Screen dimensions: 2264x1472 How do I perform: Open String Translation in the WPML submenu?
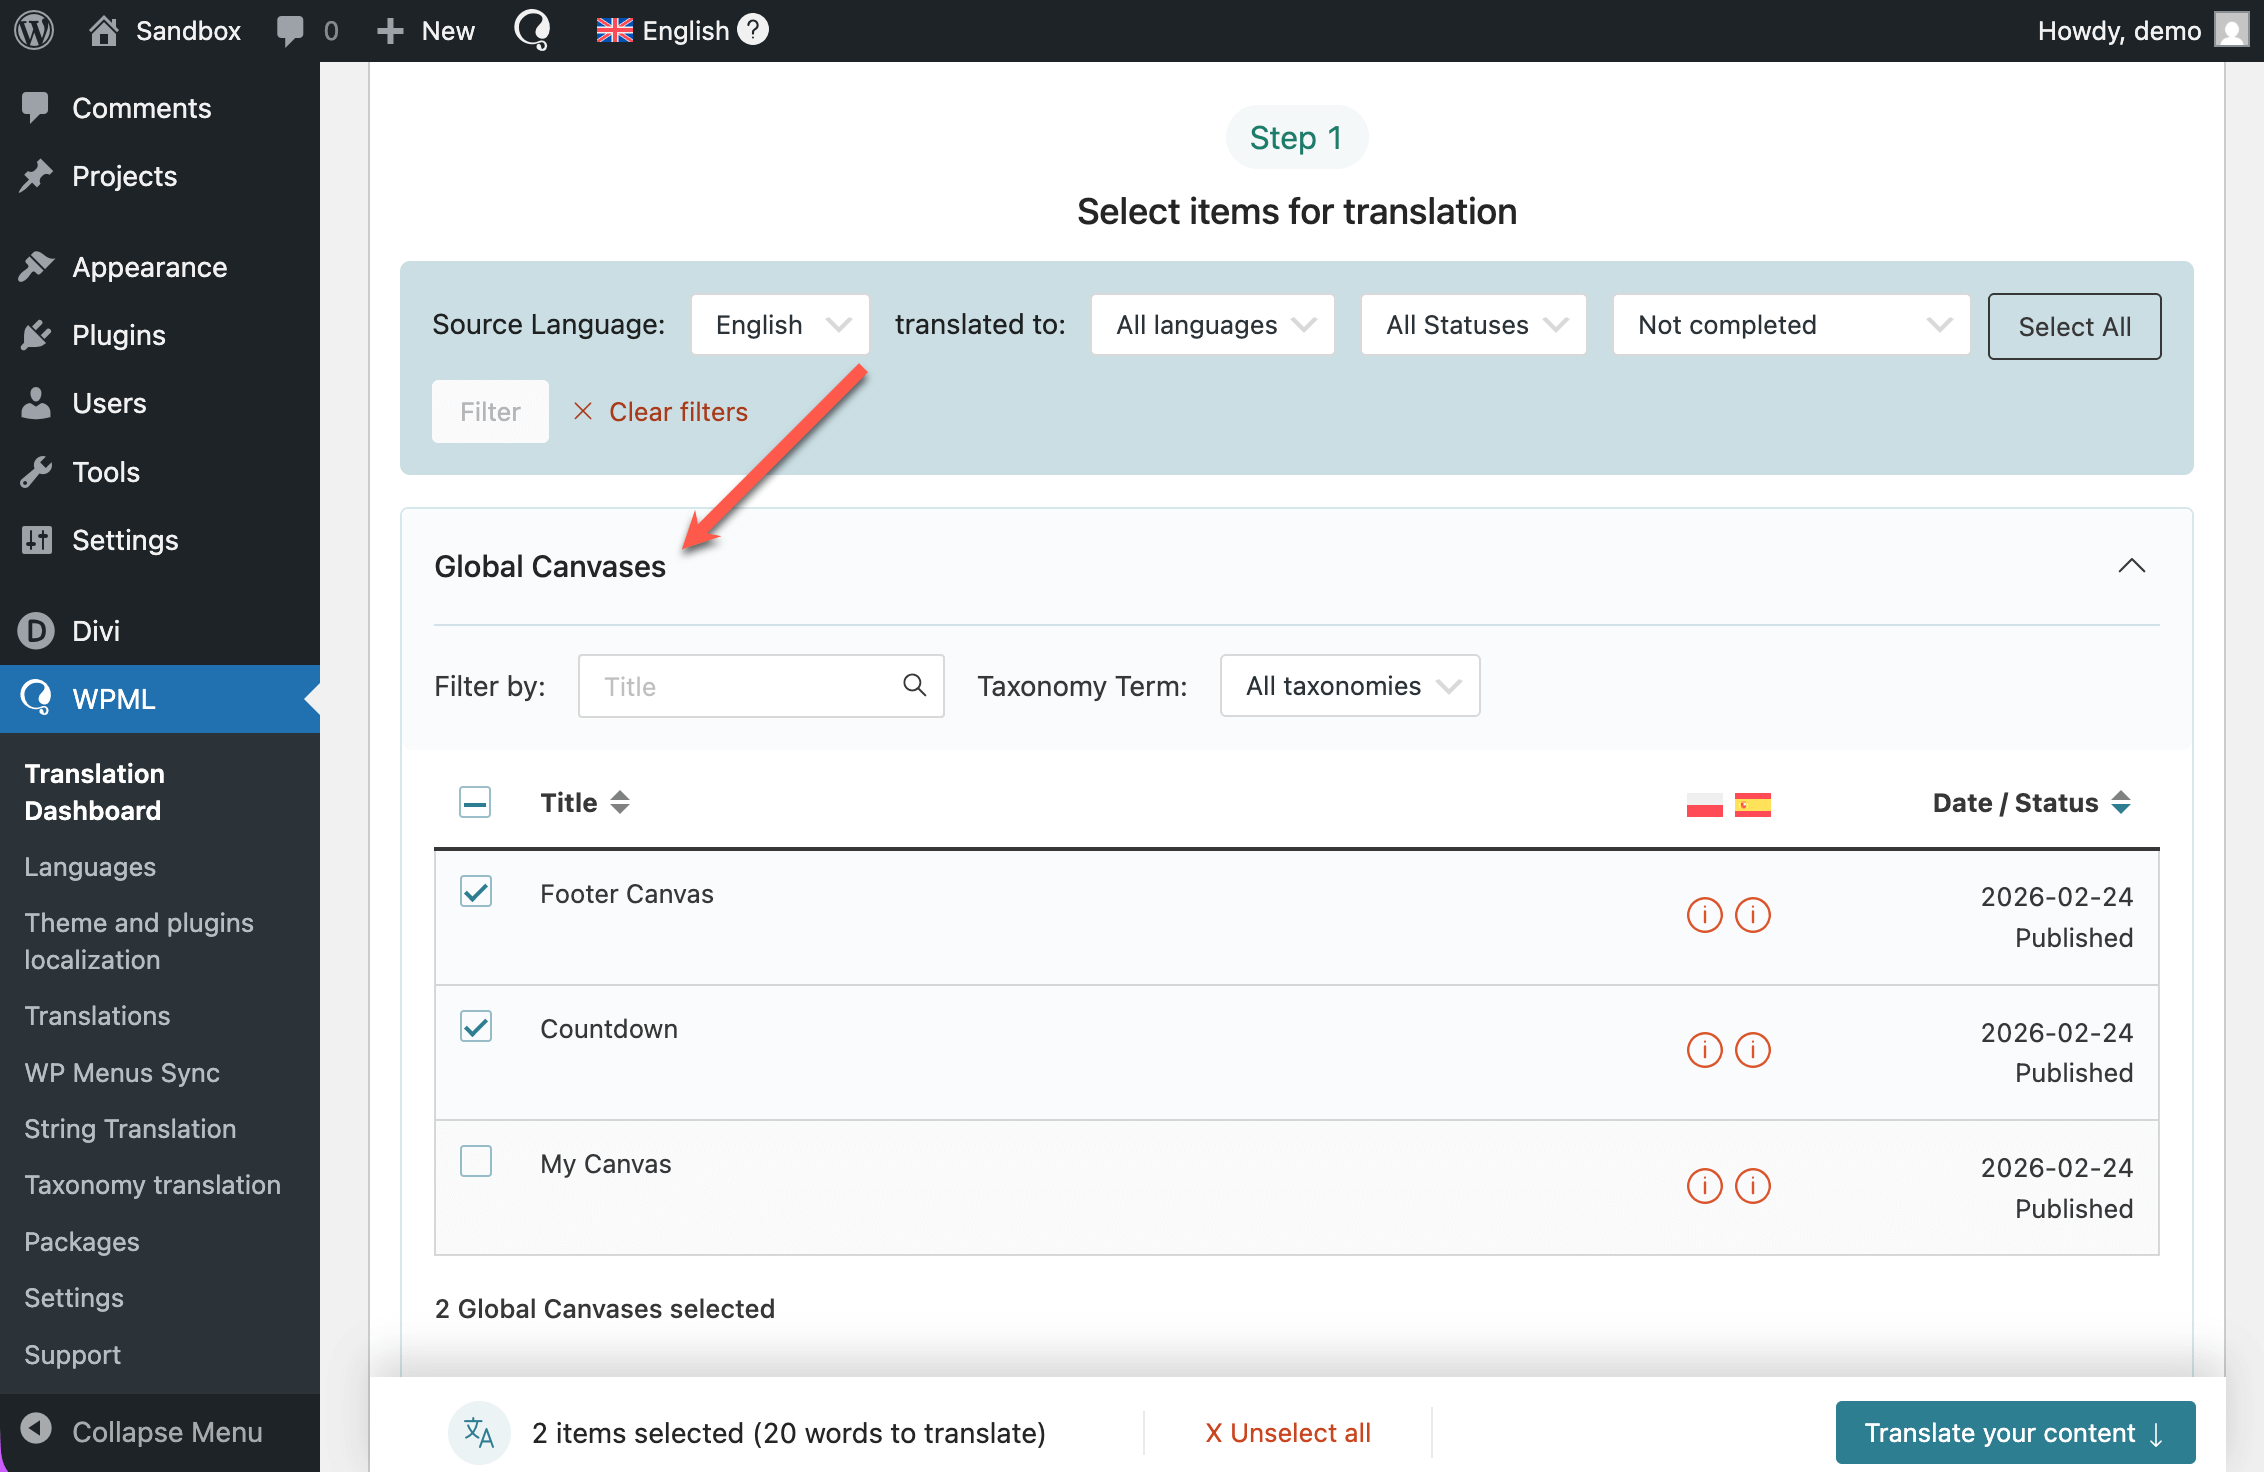point(130,1129)
